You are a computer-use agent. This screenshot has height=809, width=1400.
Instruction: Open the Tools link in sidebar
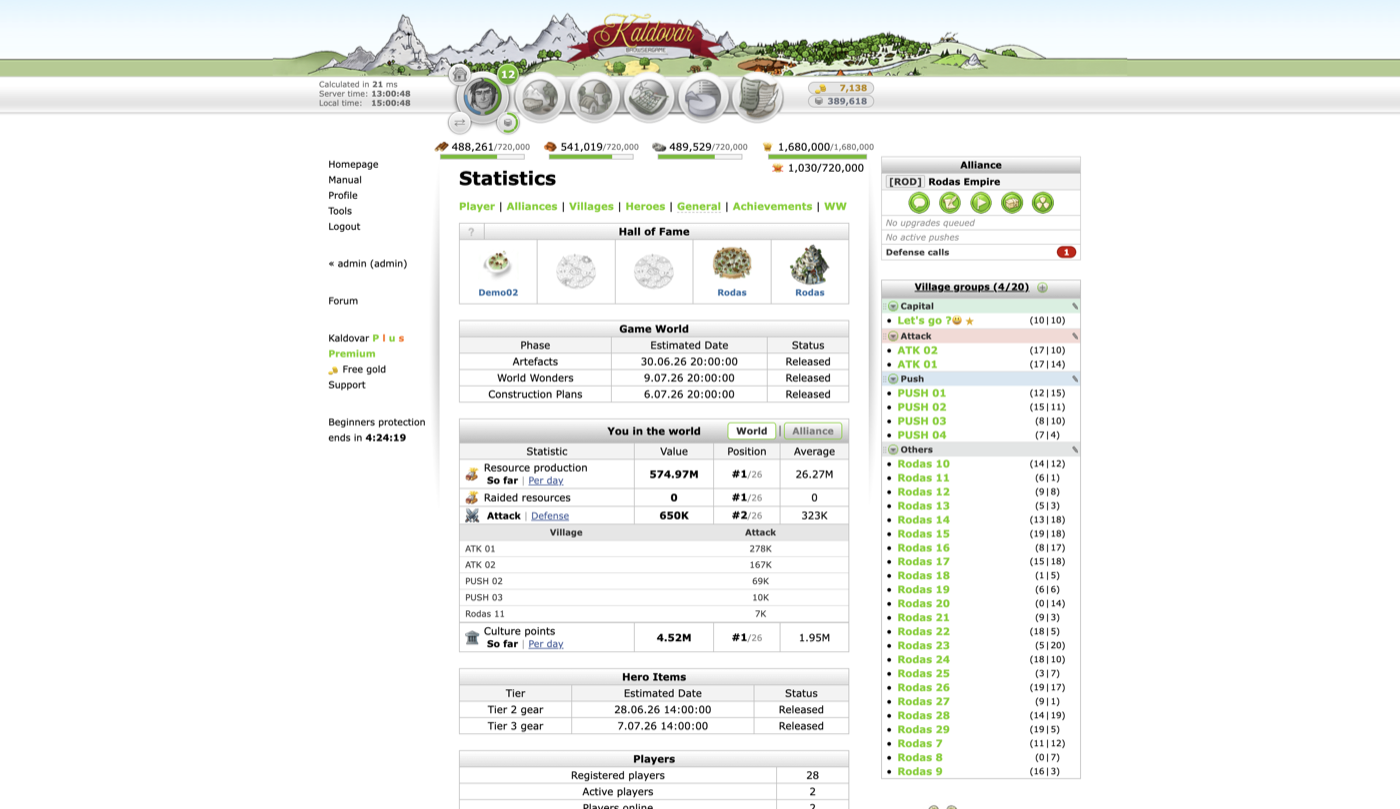(x=340, y=211)
